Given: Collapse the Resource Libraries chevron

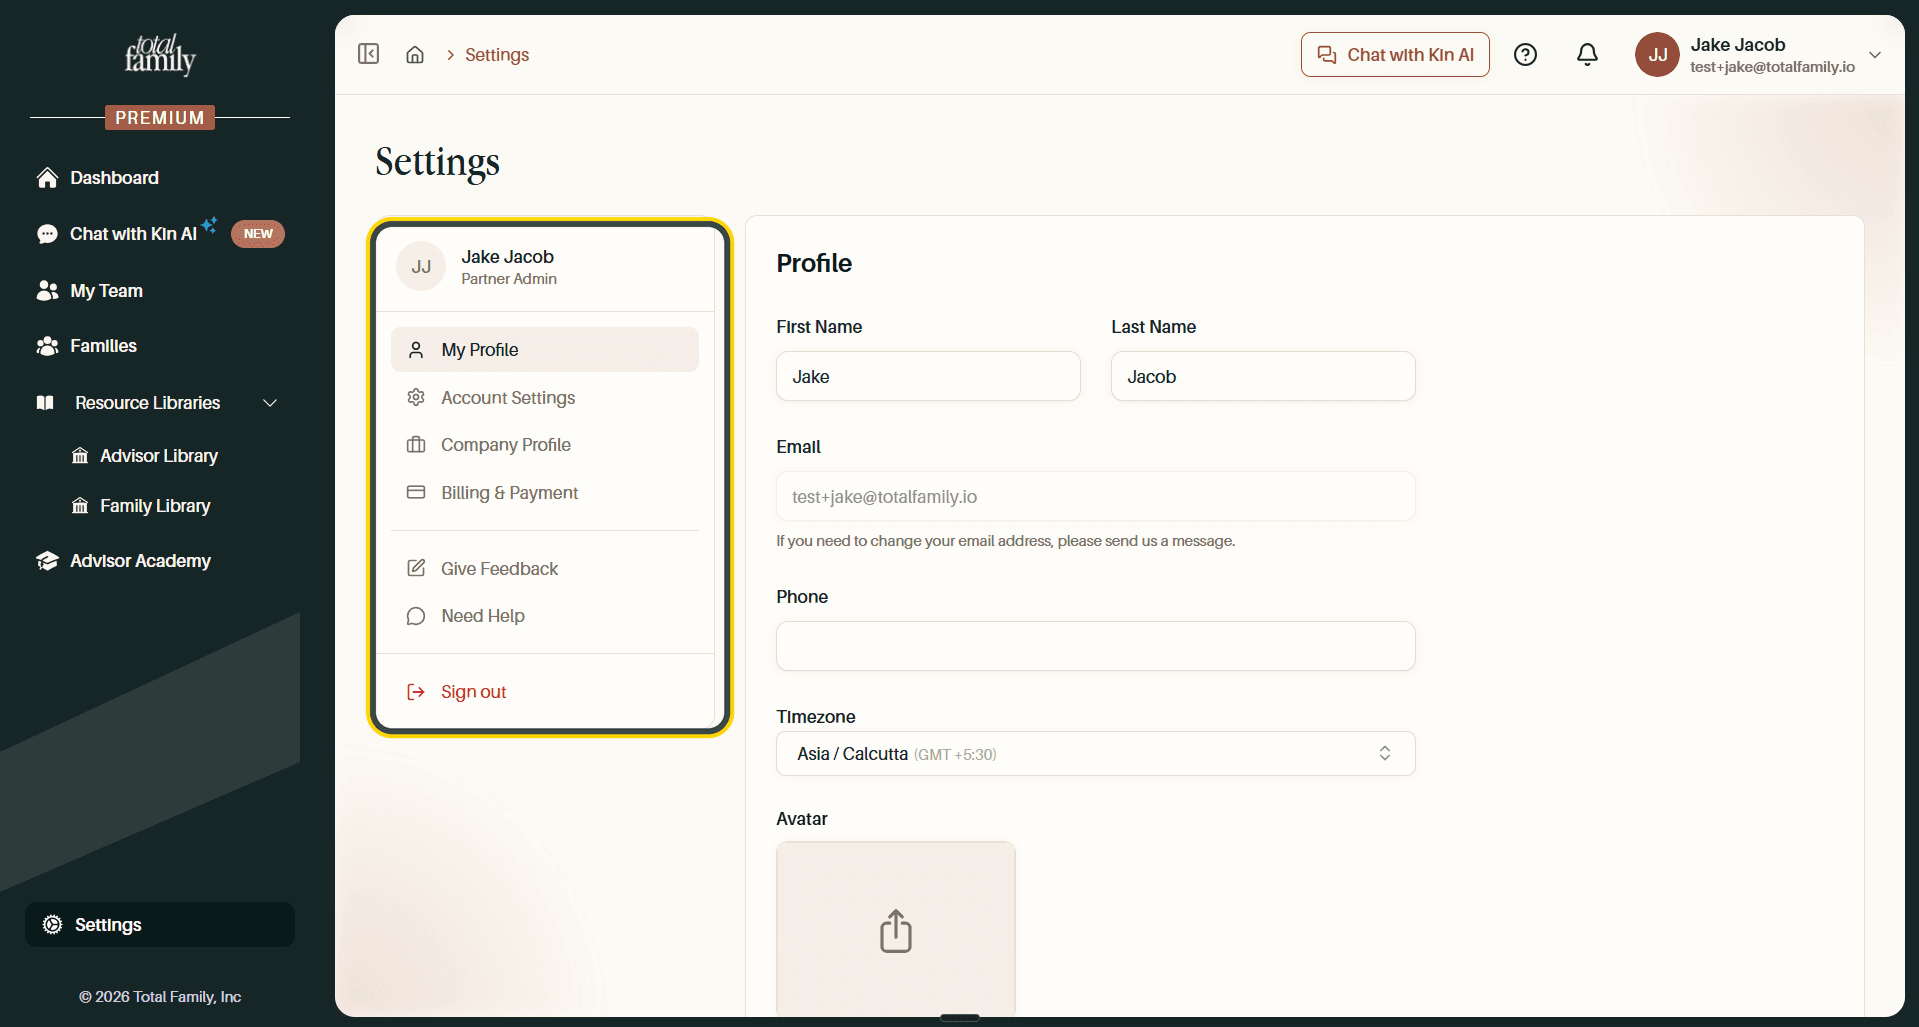Looking at the screenshot, I should (x=270, y=403).
